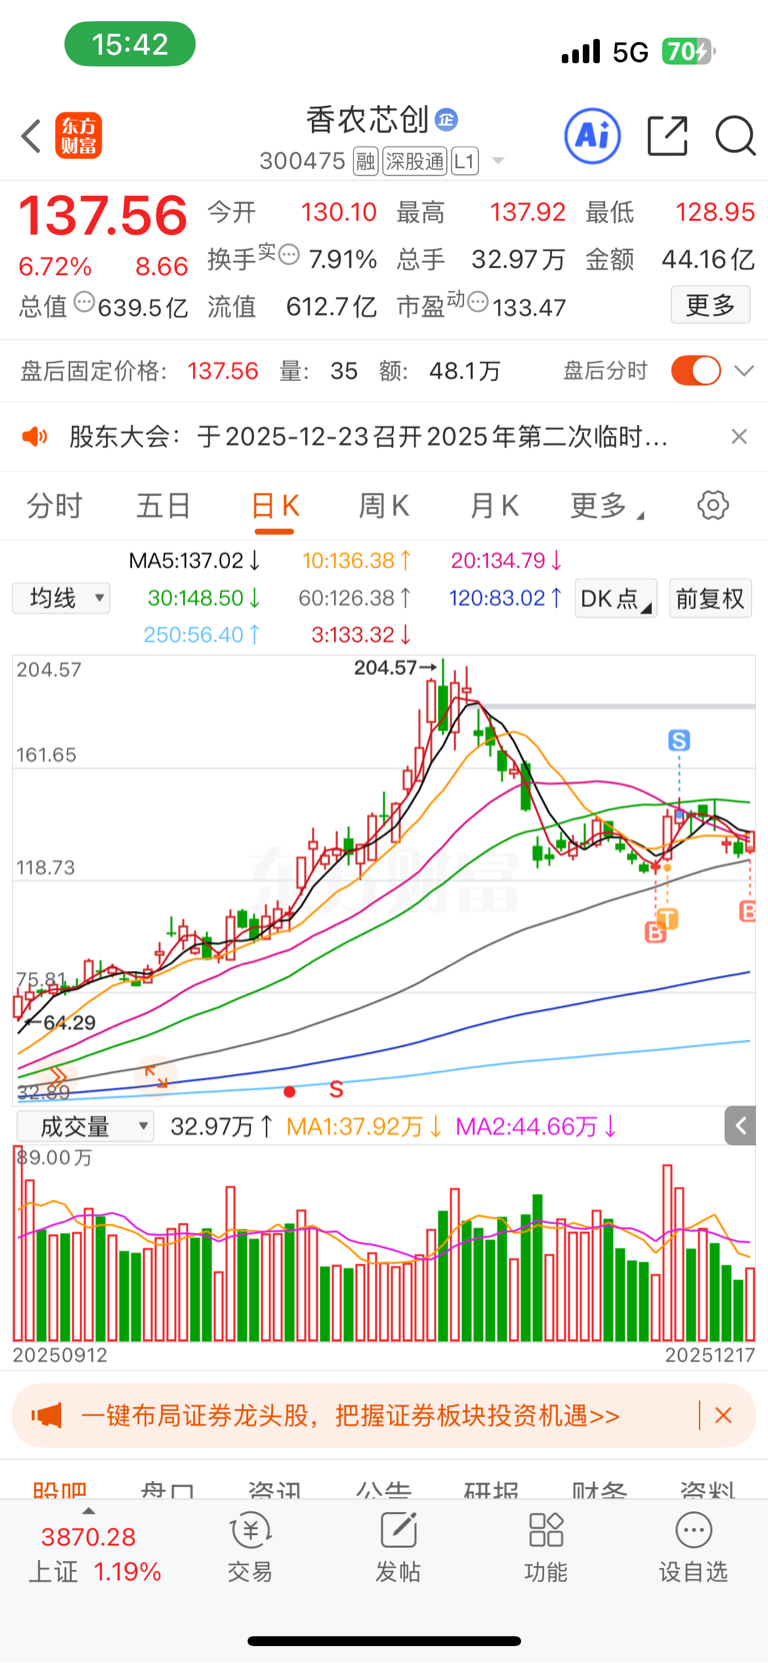The height and width of the screenshot is (1663, 768).
Task: Expand the after-hours chevron arrow
Action: (743, 371)
